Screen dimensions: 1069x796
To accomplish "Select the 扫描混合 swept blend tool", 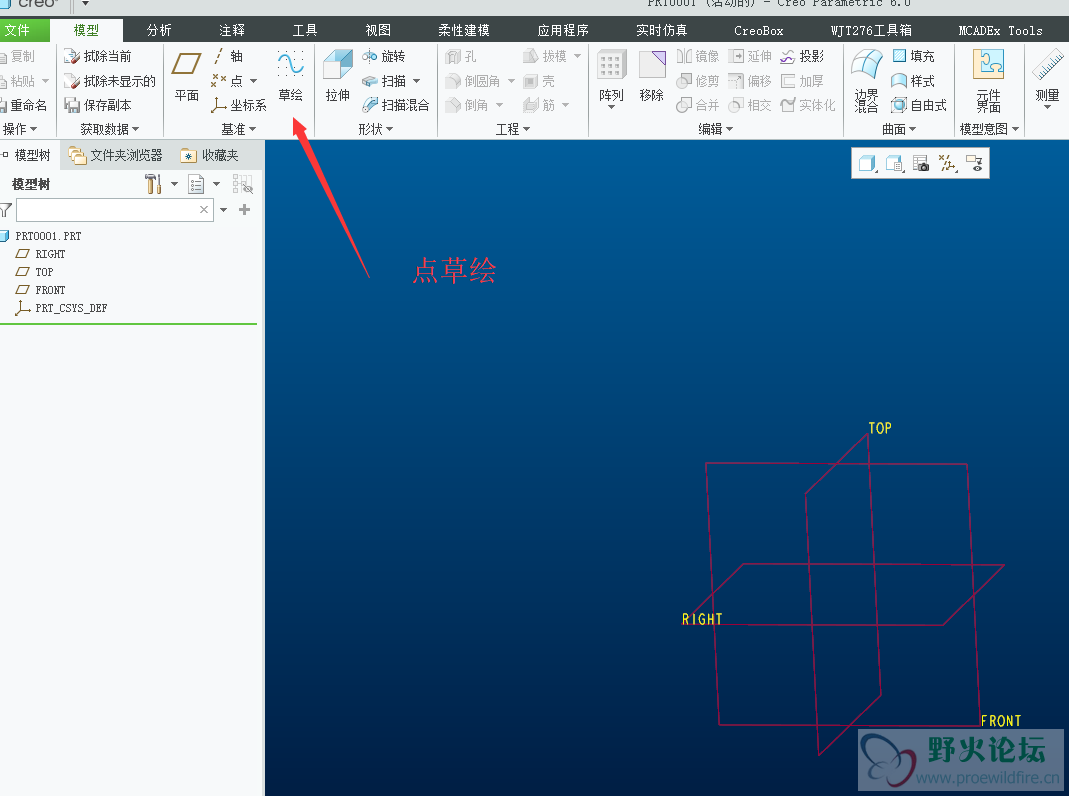I will point(395,105).
